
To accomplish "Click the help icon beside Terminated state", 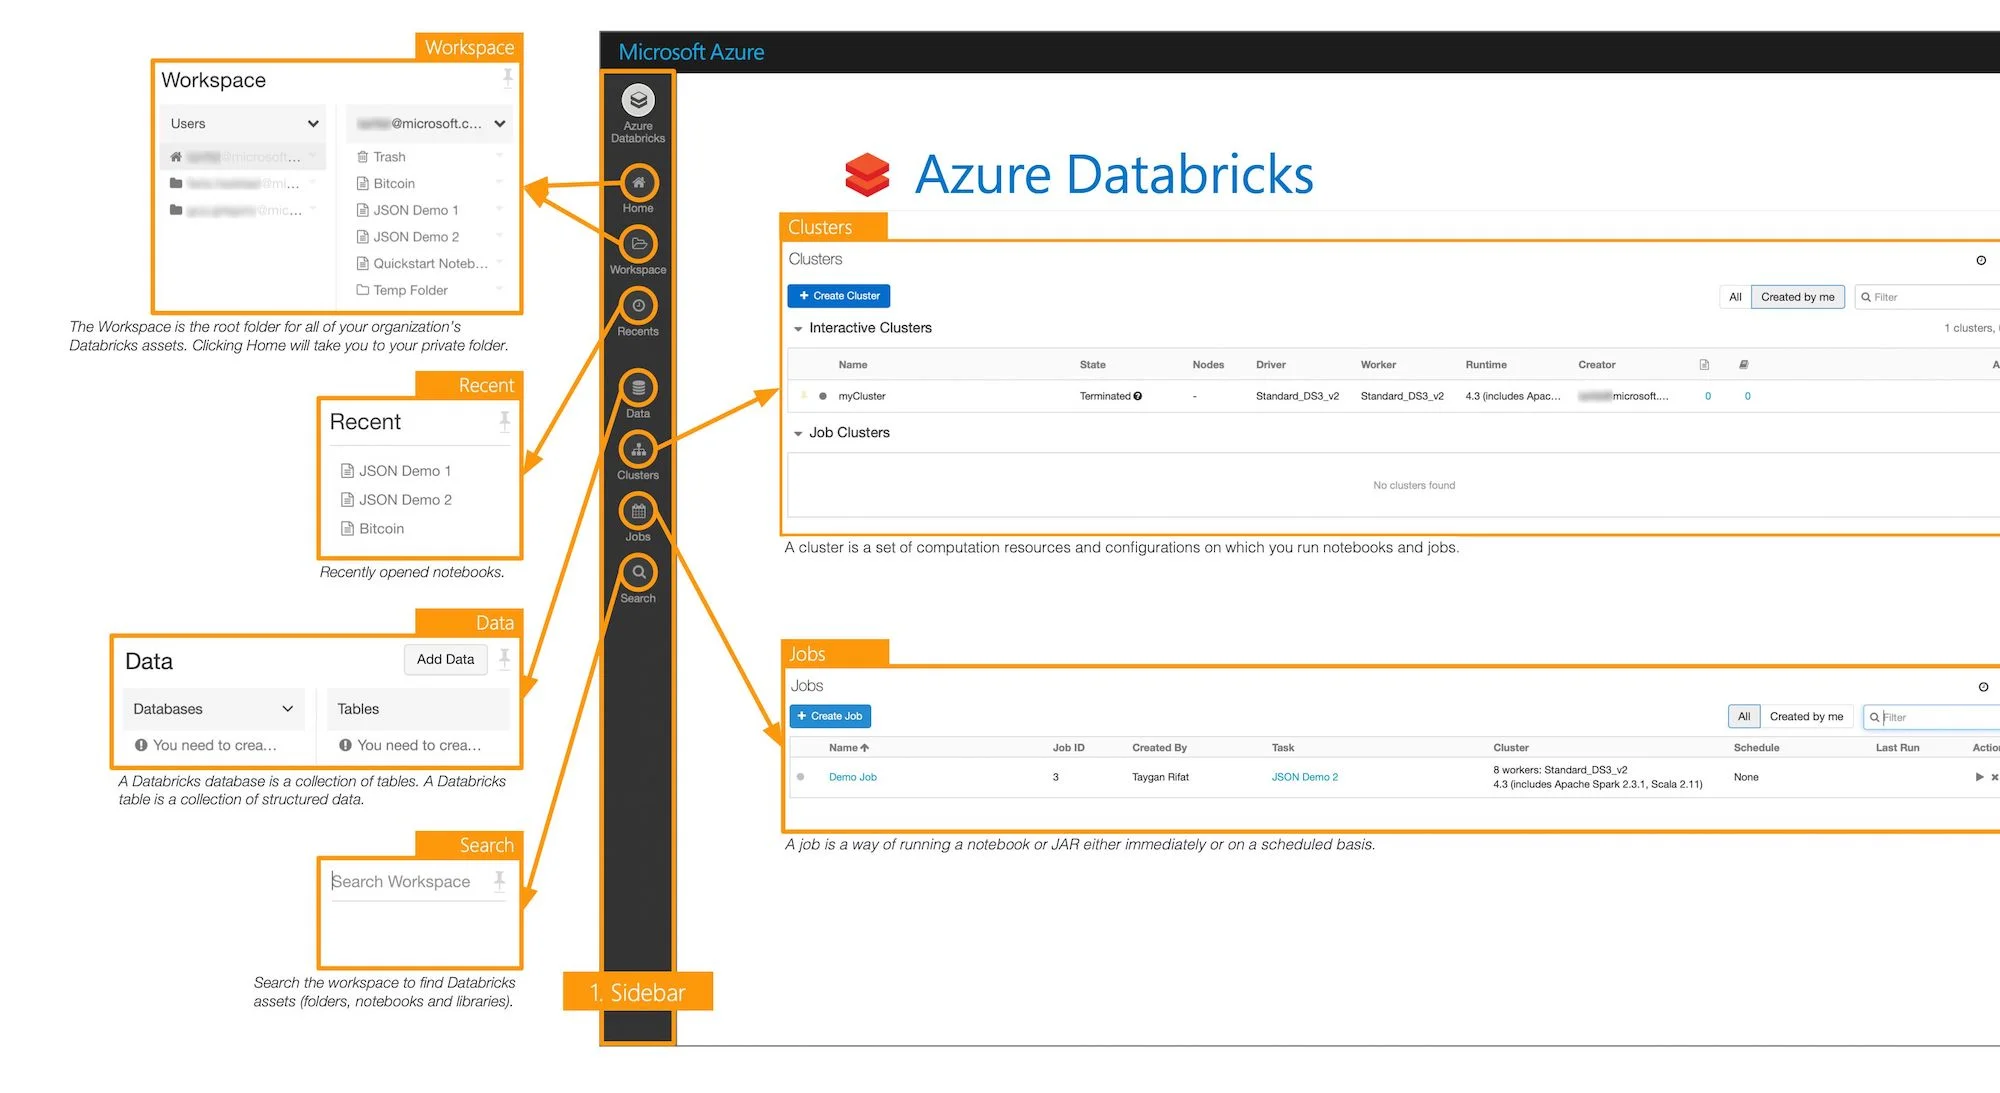I will pos(1138,396).
